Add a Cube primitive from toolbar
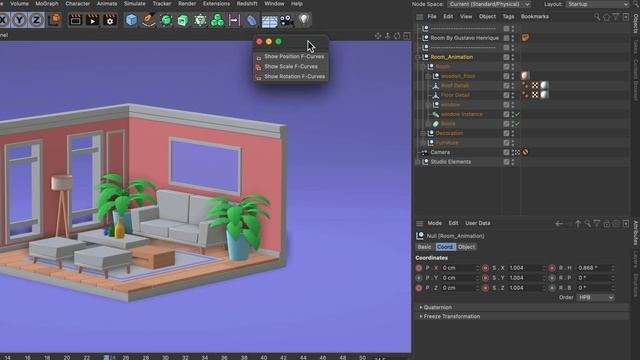The width and height of the screenshot is (640, 360). pos(131,20)
